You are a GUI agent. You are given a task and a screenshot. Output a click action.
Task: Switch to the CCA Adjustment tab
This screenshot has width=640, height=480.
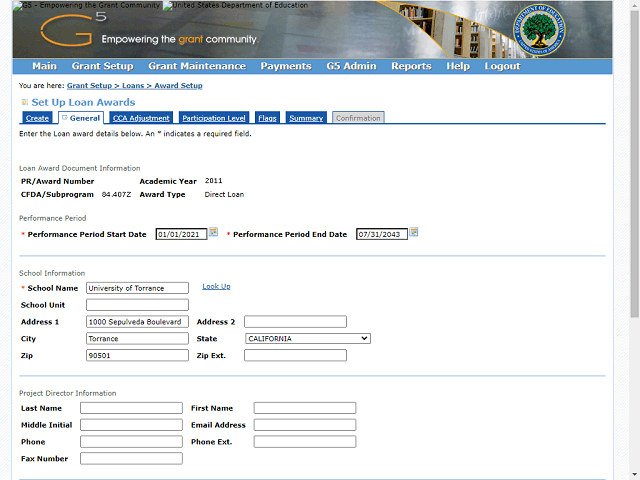(x=141, y=118)
